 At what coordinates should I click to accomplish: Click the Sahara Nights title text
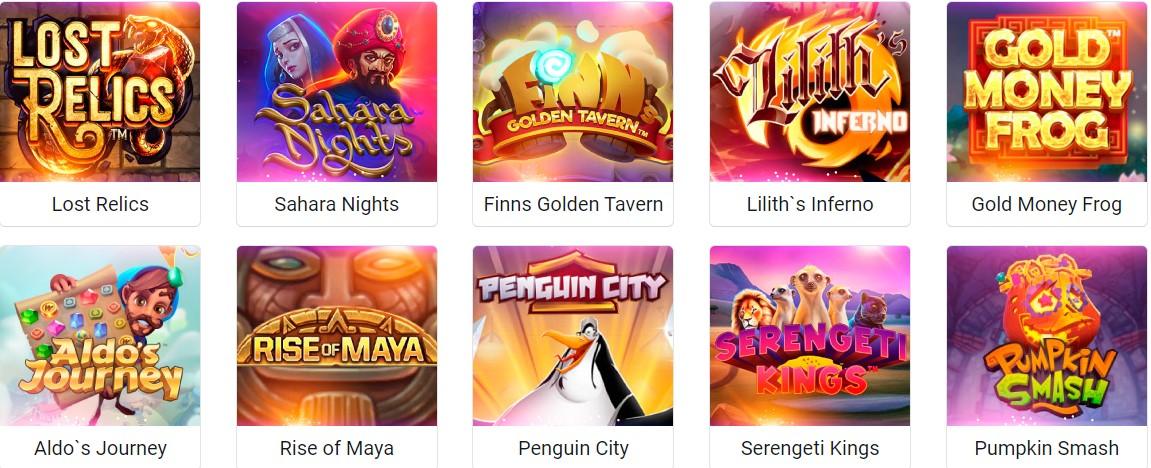tap(337, 204)
